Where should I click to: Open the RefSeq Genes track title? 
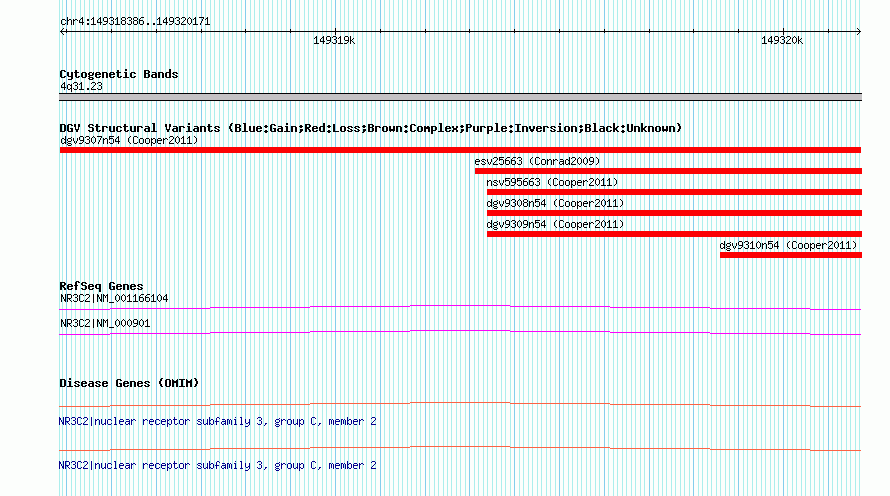point(101,286)
